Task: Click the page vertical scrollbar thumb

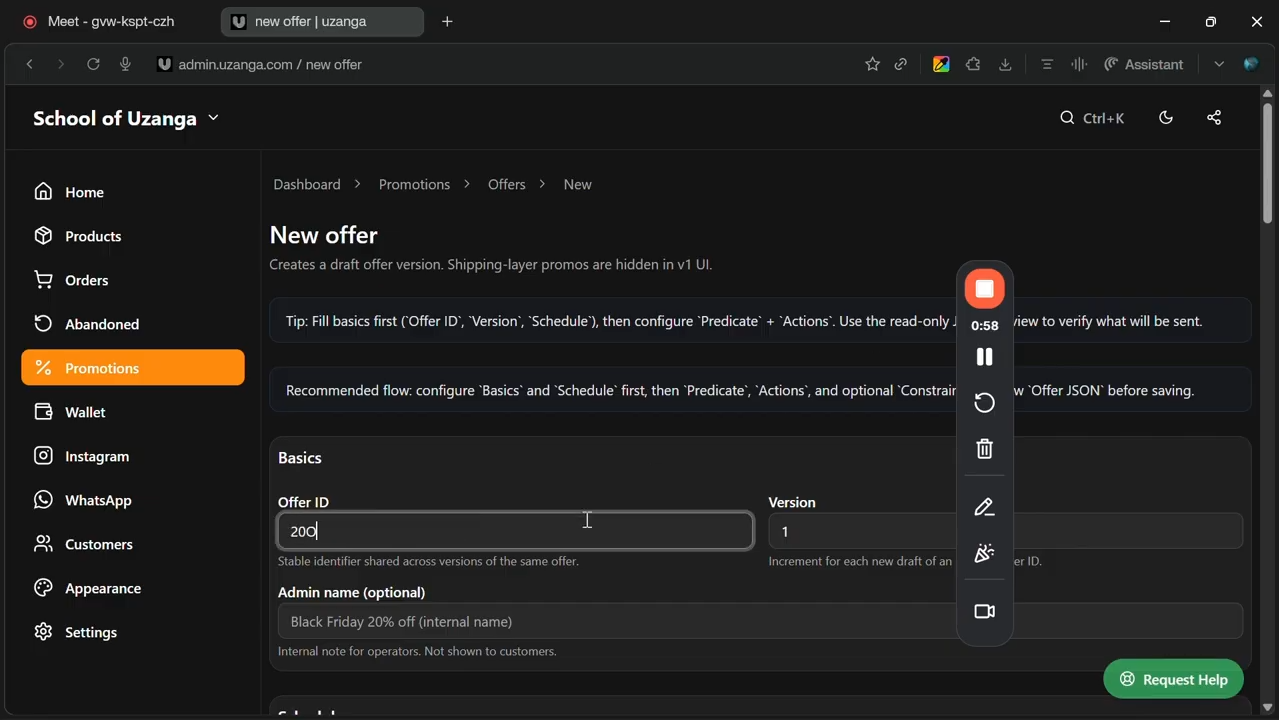Action: click(1267, 162)
